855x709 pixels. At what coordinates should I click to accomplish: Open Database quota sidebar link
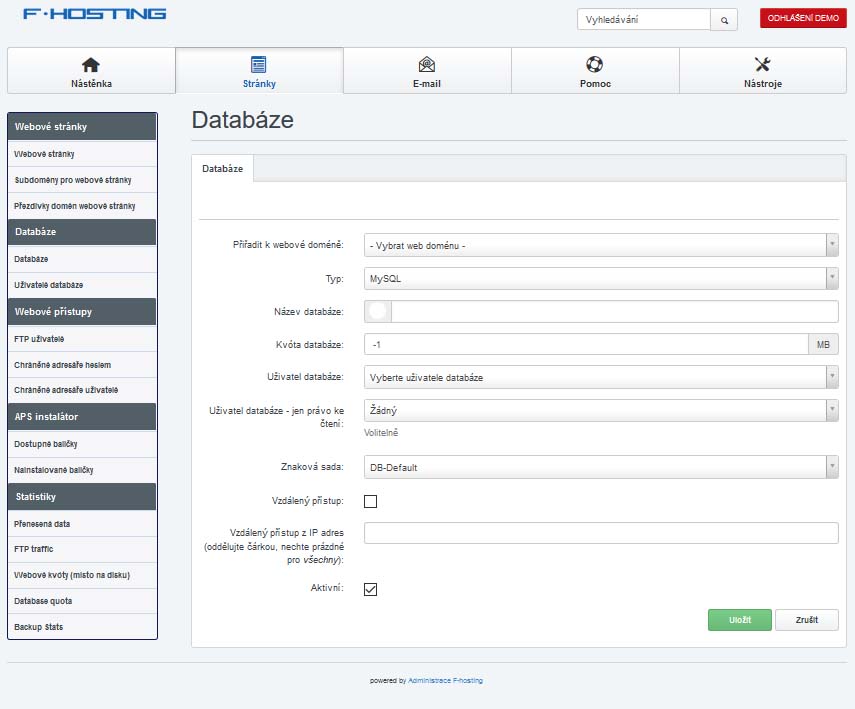(x=82, y=600)
